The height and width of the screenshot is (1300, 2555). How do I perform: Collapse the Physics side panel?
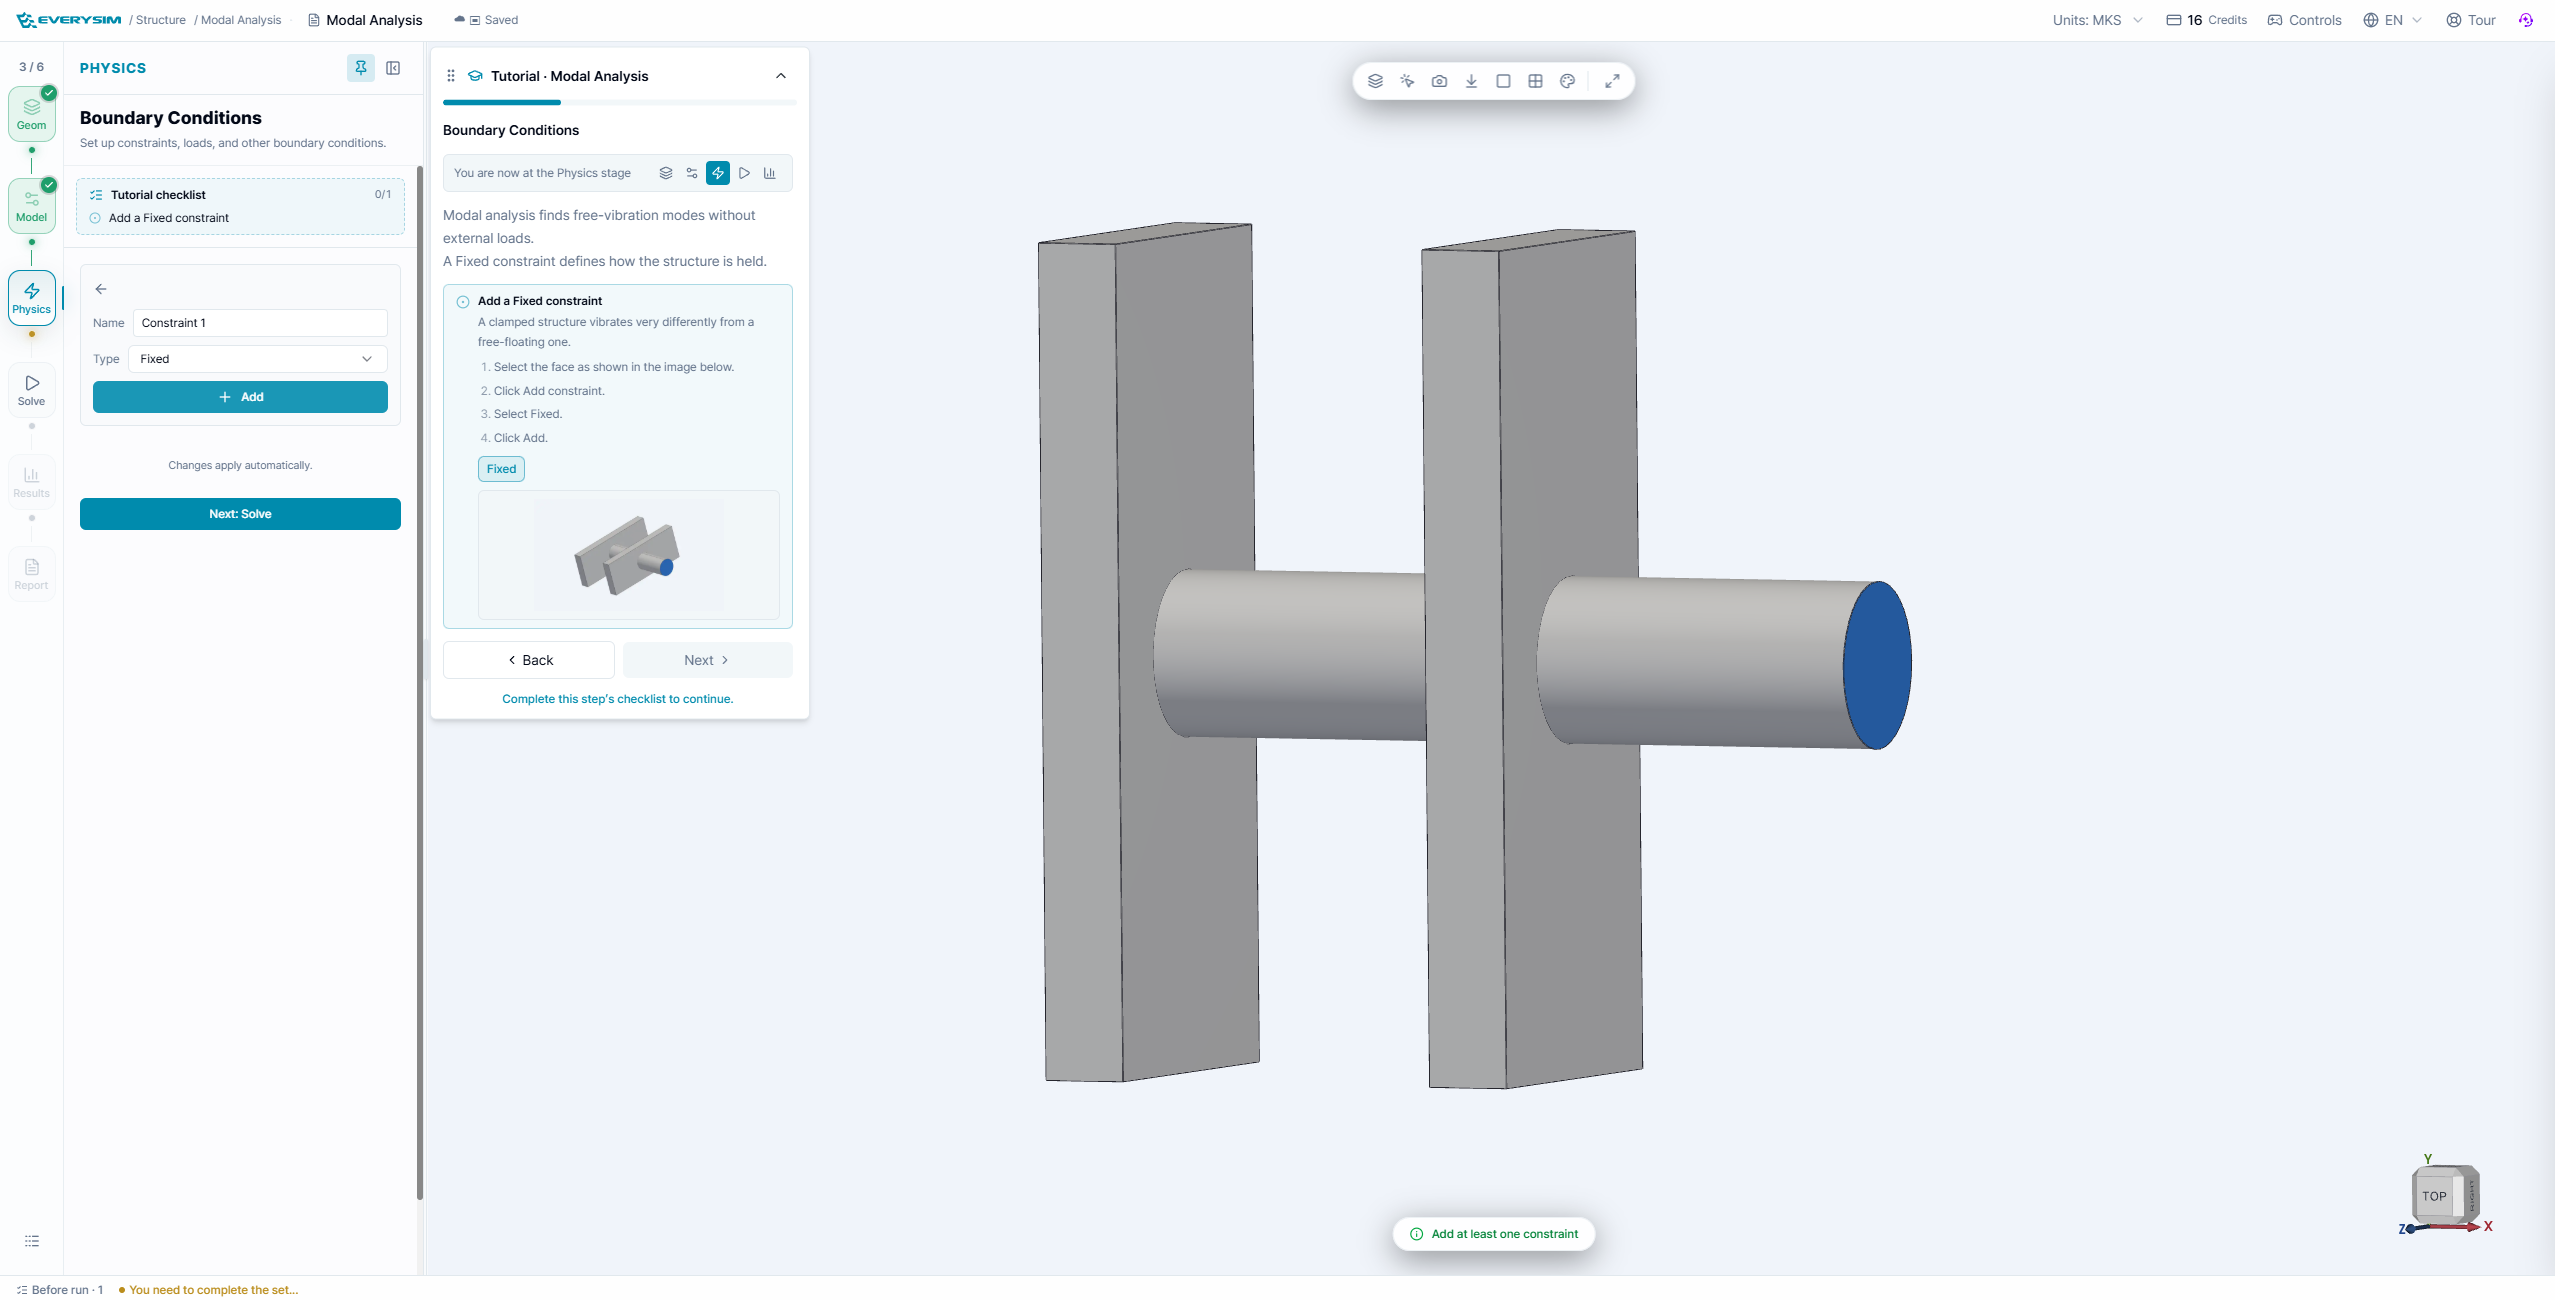[393, 68]
